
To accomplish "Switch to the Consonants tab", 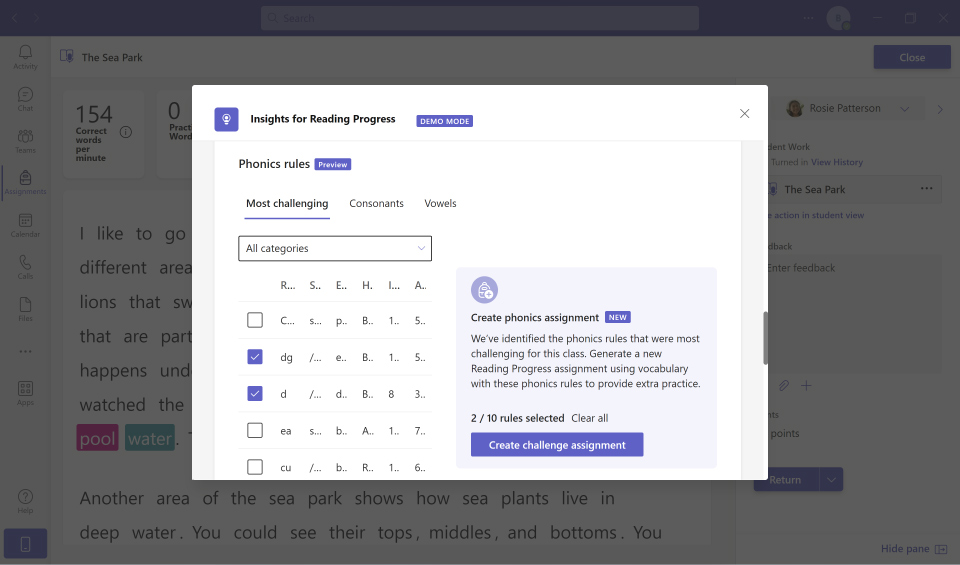I will 376,203.
